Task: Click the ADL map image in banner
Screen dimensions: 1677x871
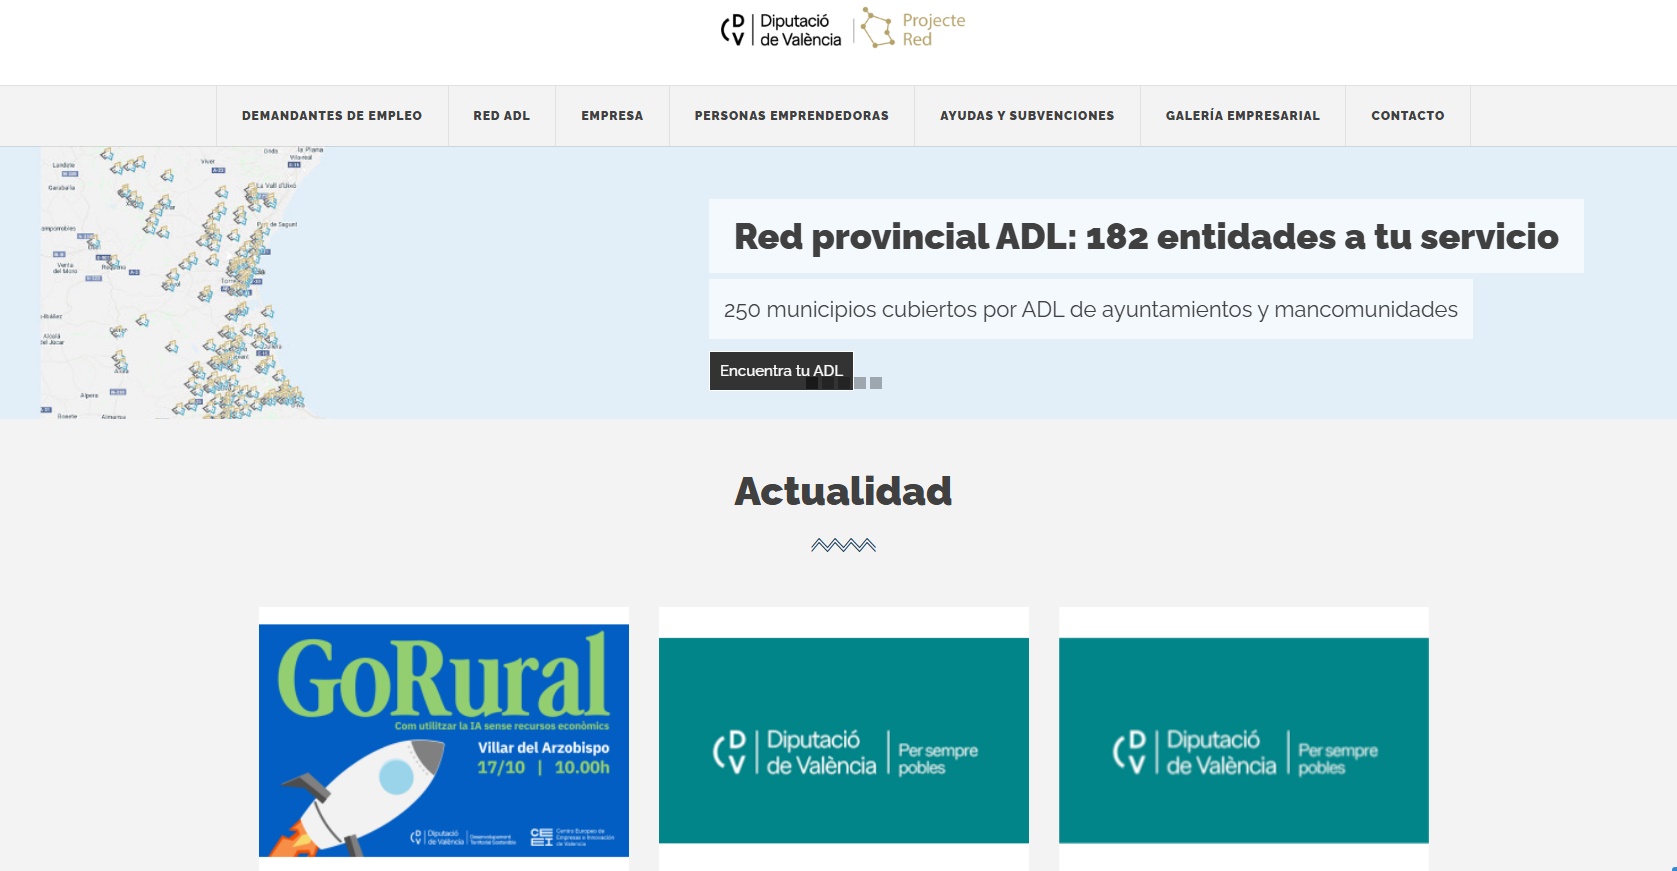Action: tap(180, 283)
